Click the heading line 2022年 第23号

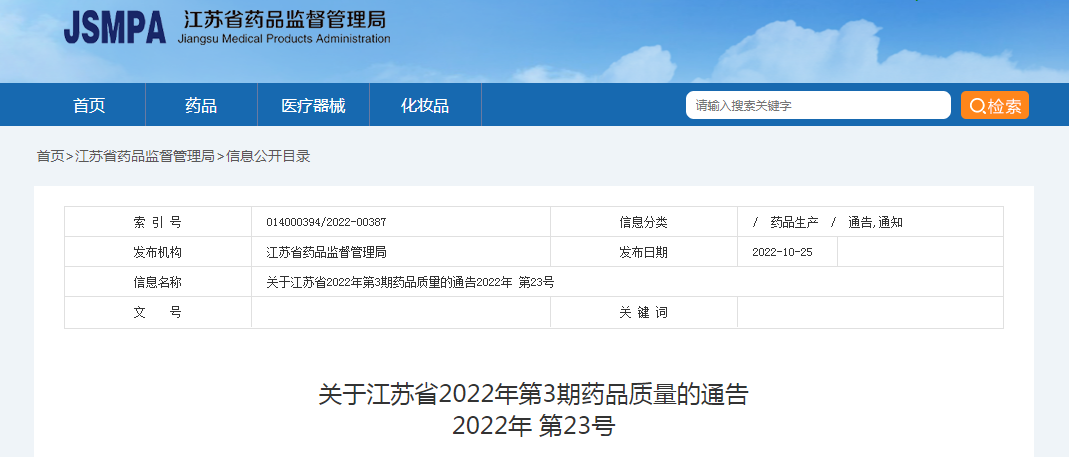pos(534,426)
